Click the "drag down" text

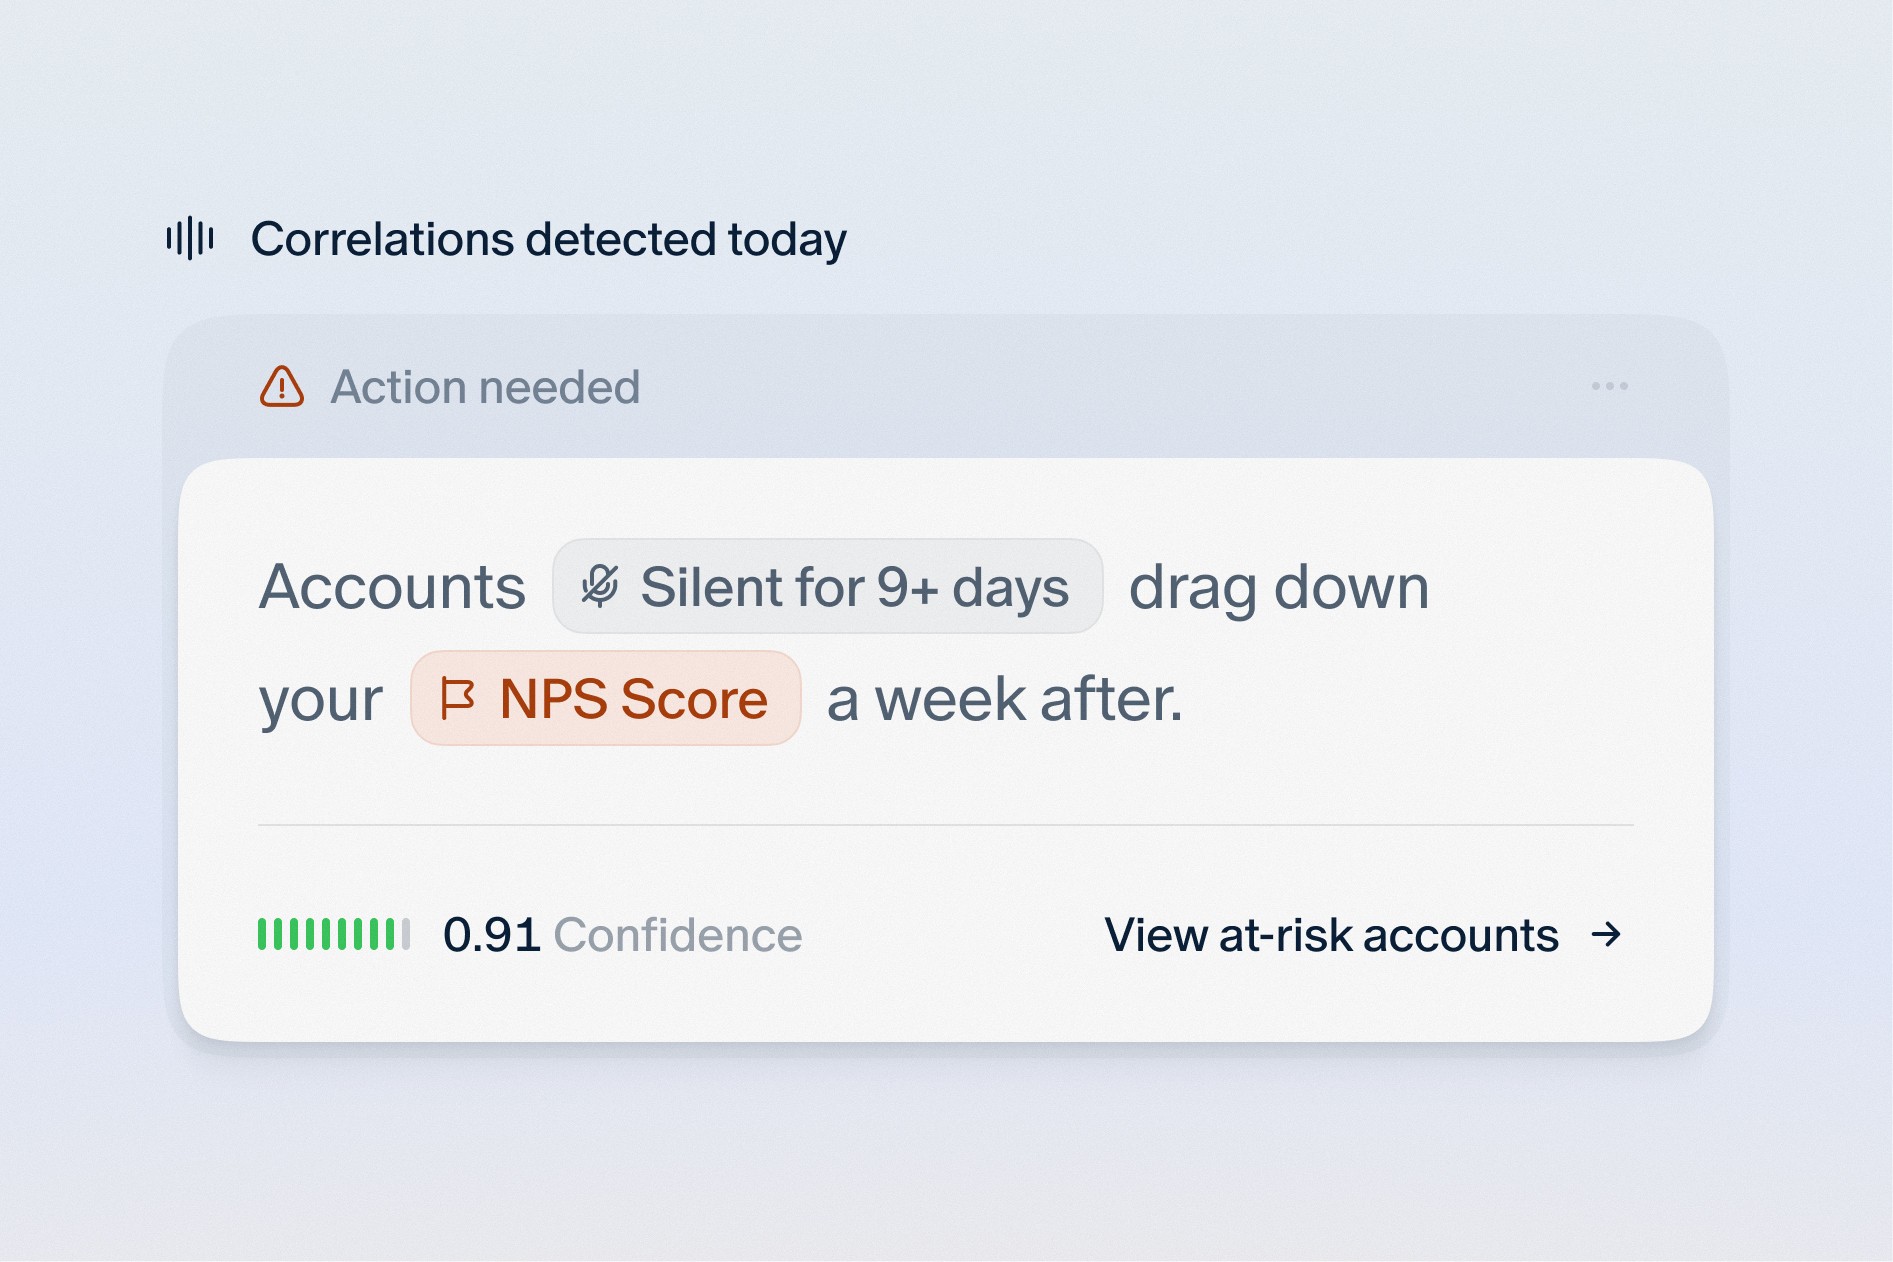coord(1278,587)
